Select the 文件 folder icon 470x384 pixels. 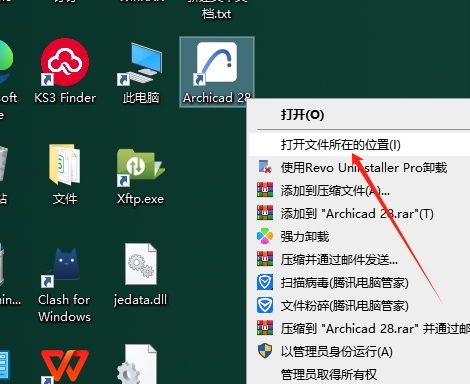65,174
